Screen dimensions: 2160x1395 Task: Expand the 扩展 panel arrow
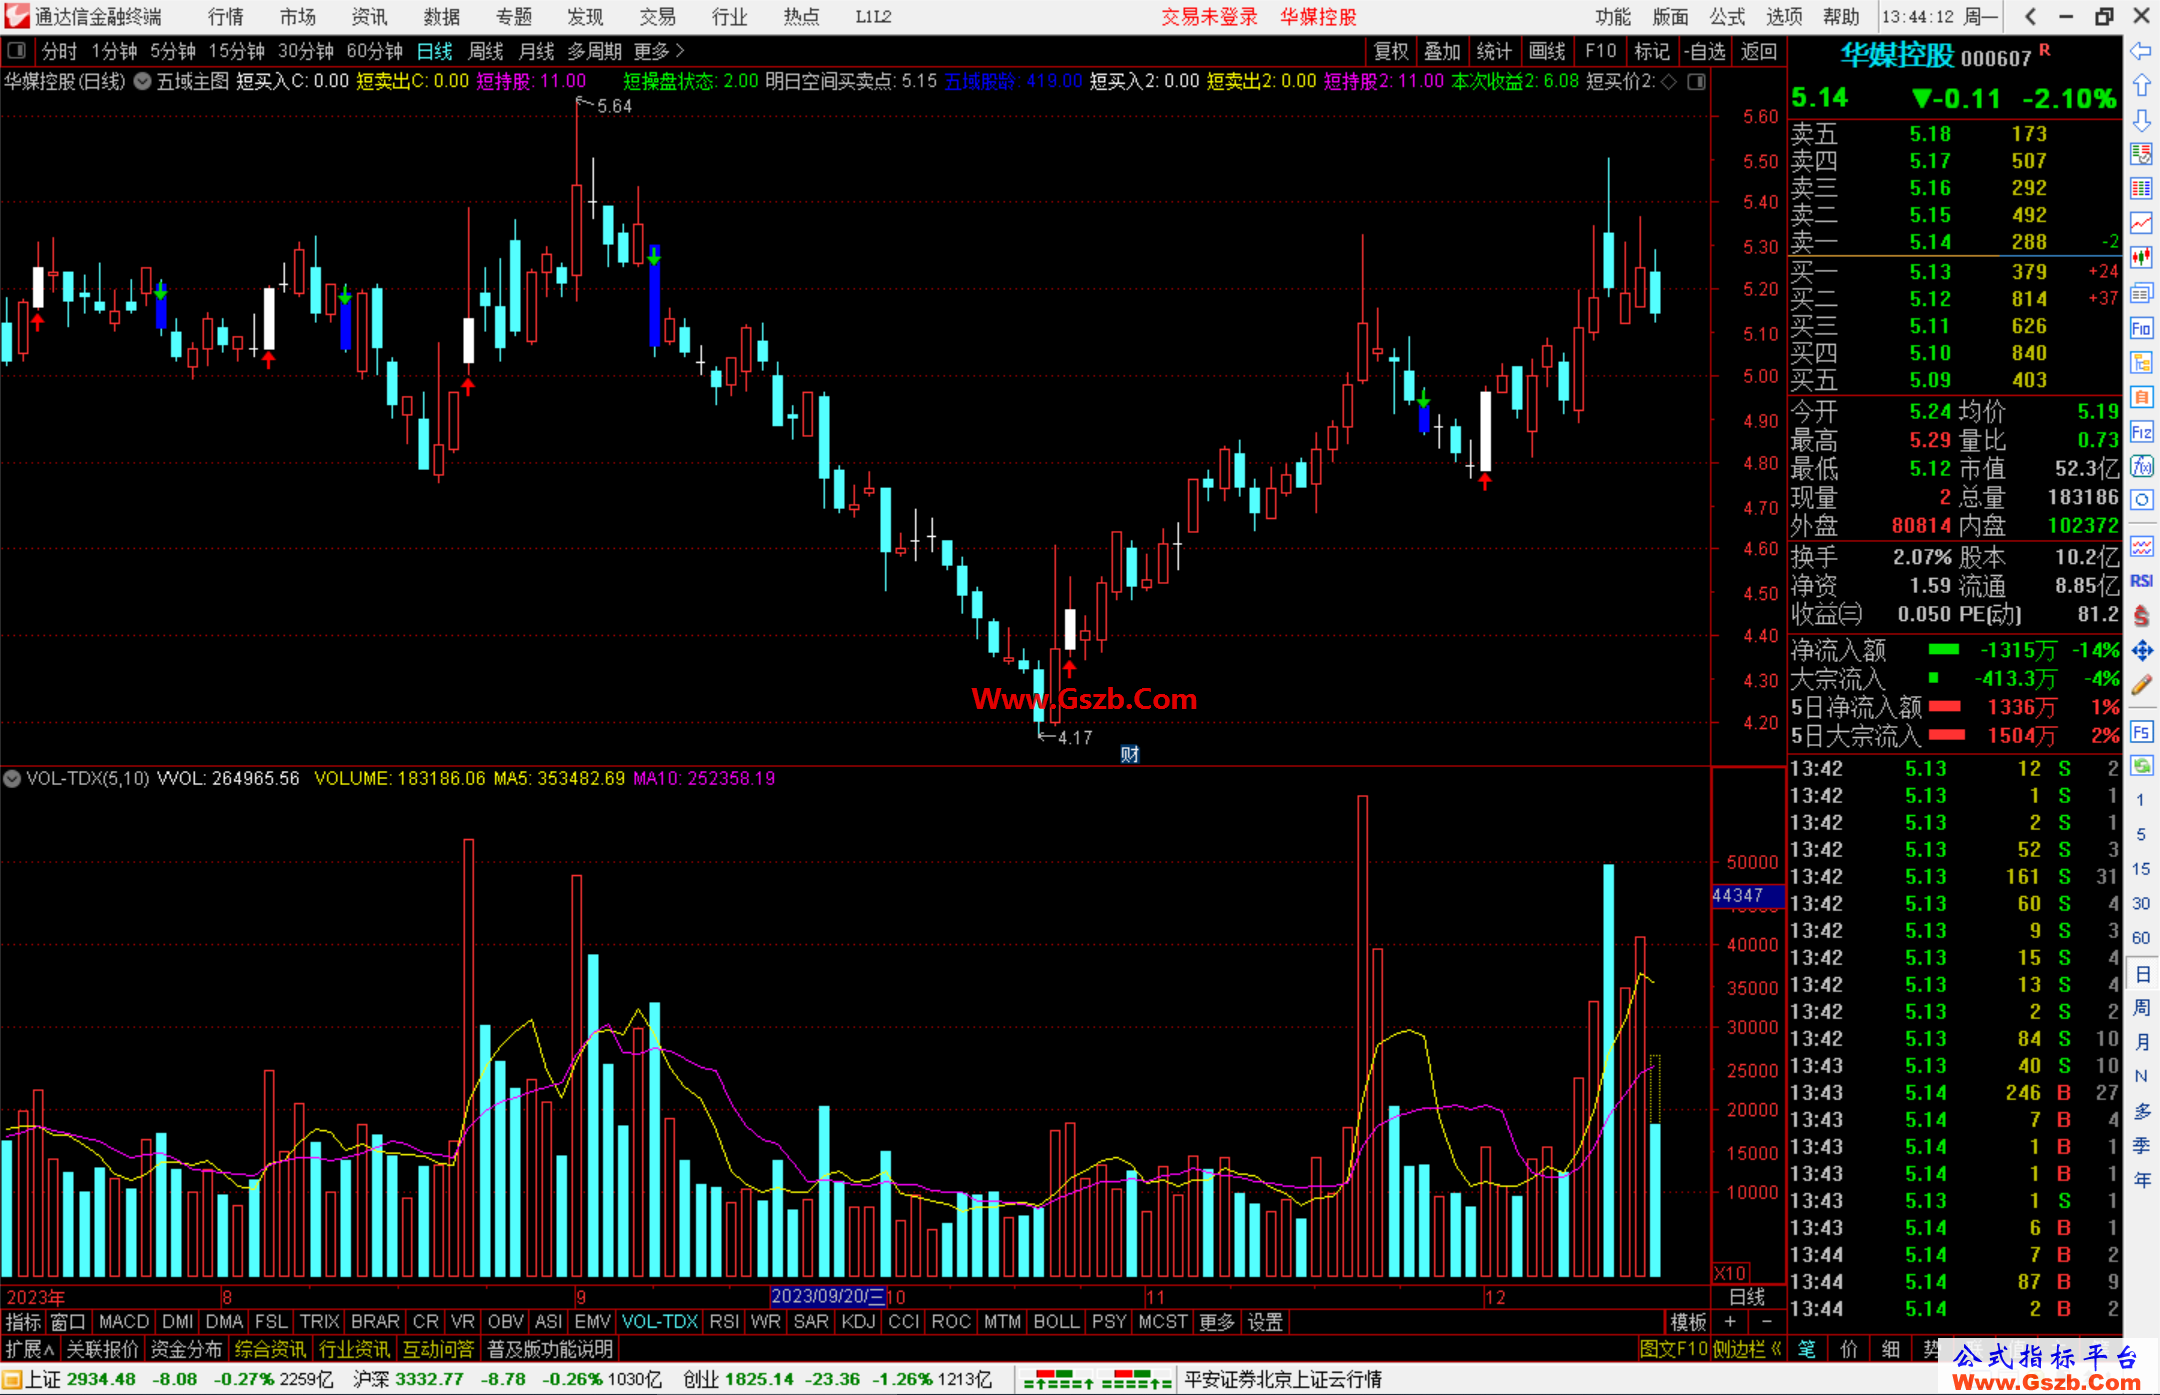pos(30,1349)
